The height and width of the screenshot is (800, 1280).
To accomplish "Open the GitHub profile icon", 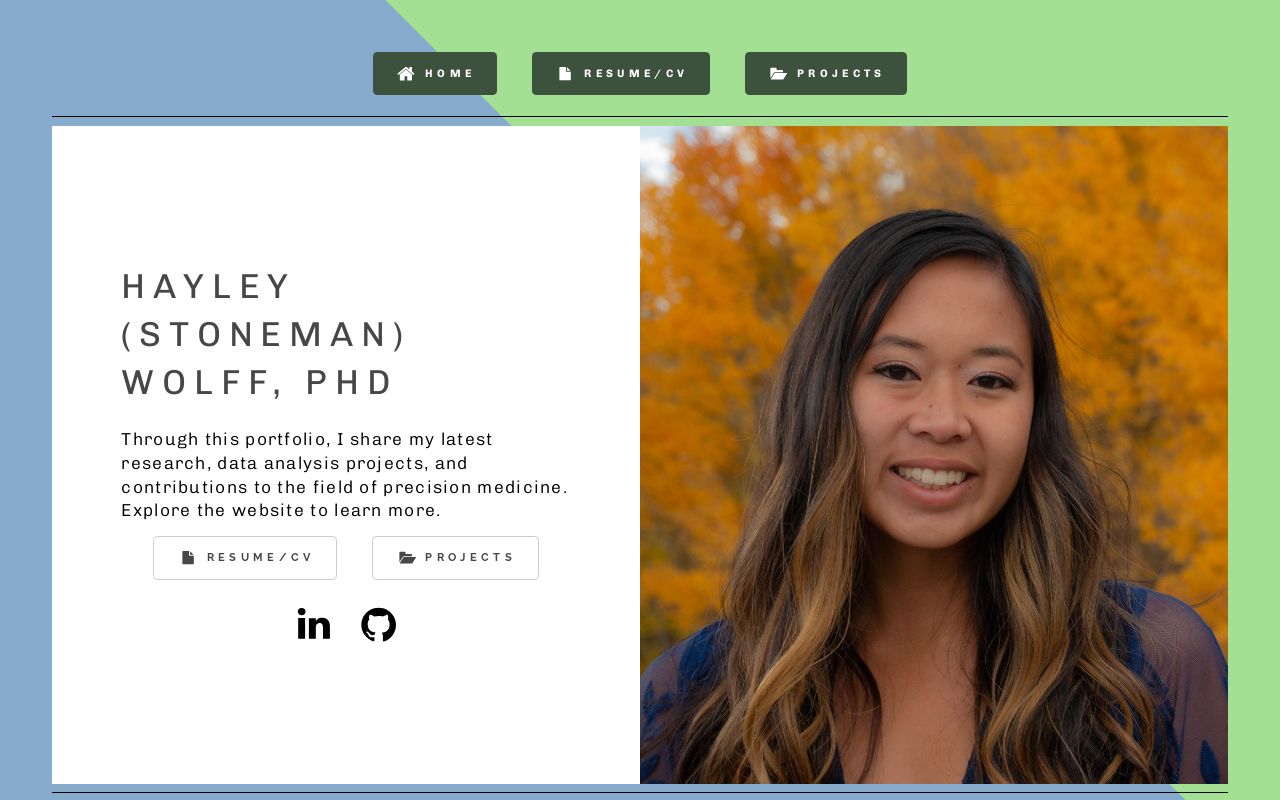I will [378, 624].
